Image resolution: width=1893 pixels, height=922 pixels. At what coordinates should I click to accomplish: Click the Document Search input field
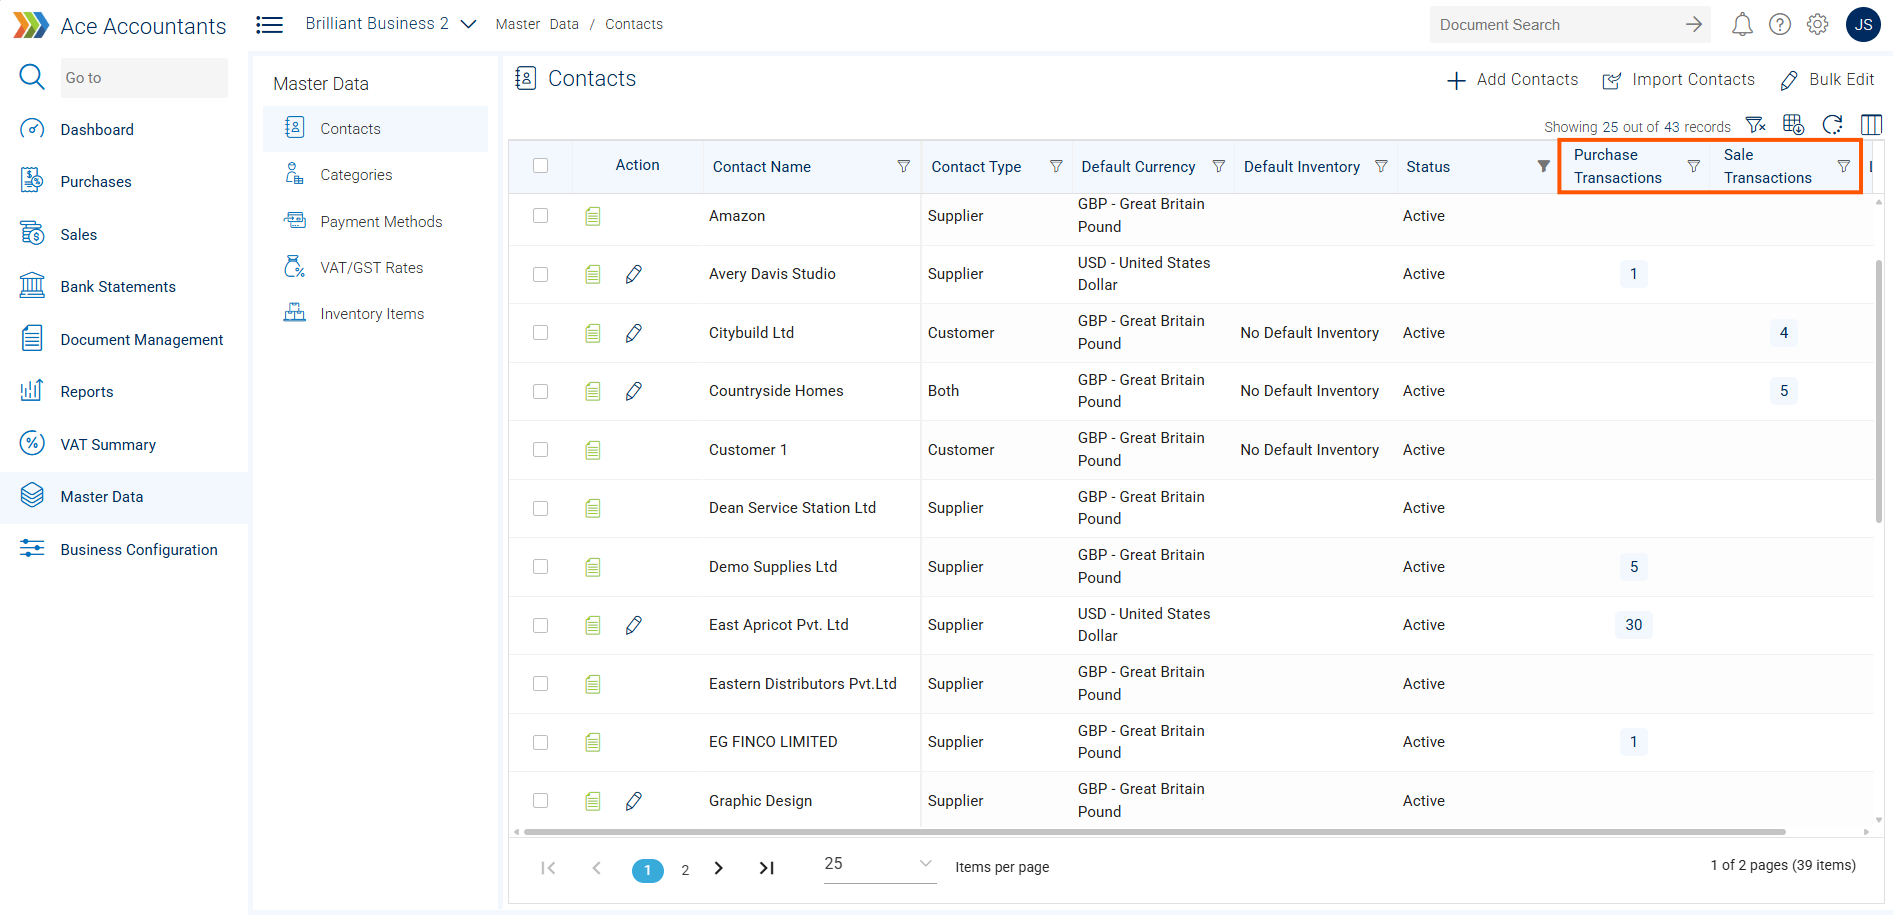(1555, 25)
